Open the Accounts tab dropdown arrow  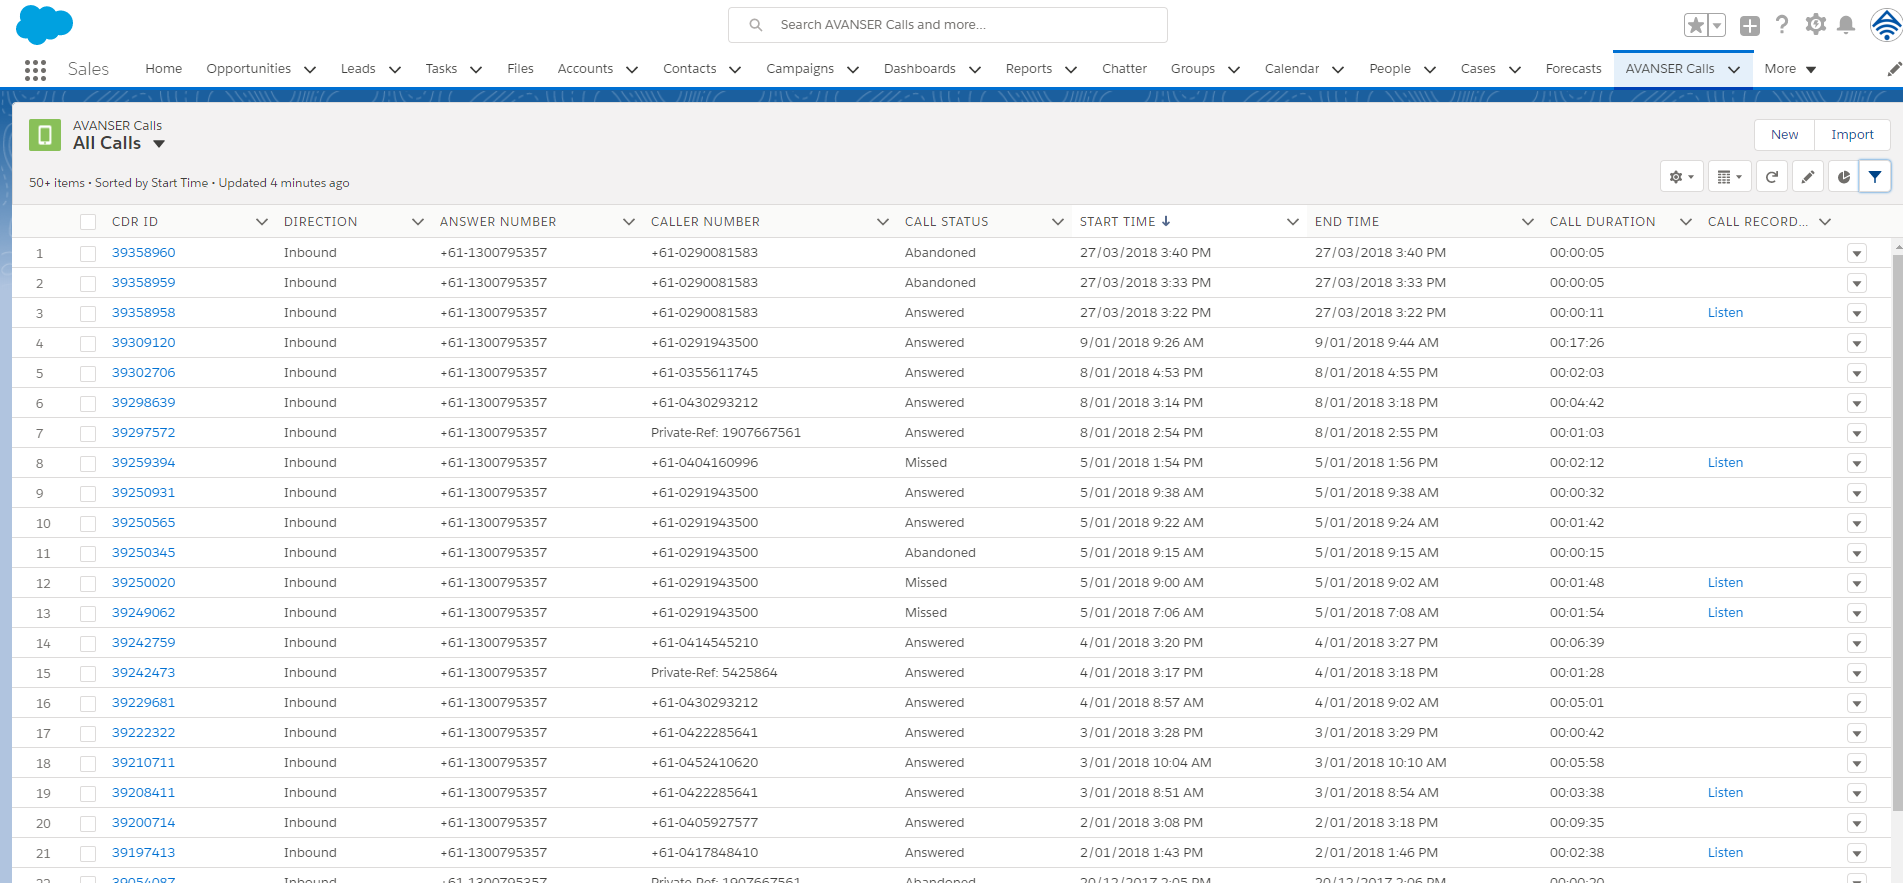click(x=632, y=70)
